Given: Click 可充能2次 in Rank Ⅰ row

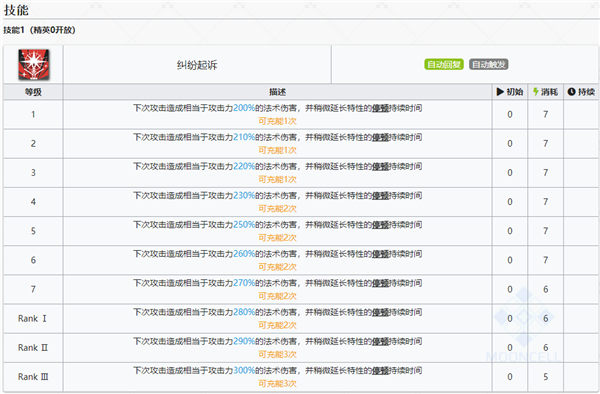Looking at the screenshot, I should click(x=277, y=326).
